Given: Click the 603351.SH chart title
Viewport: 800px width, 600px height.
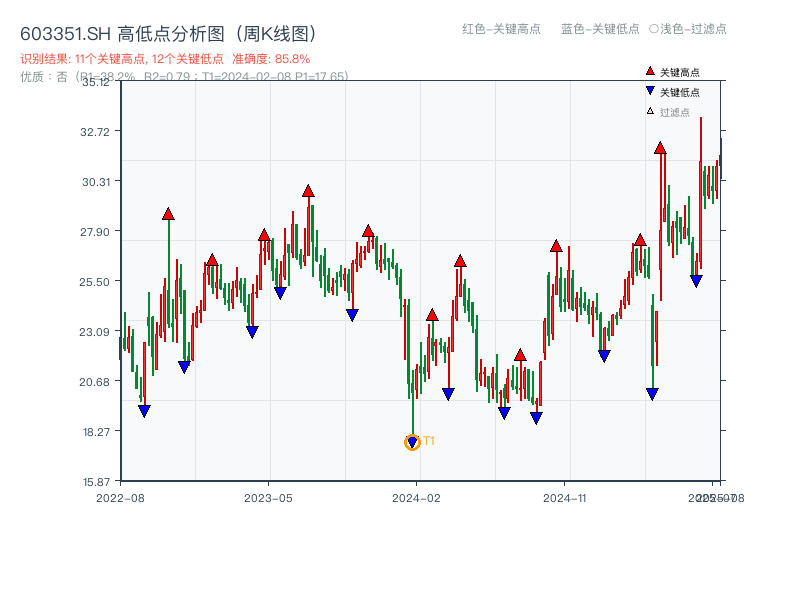Looking at the screenshot, I should pos(167,31).
